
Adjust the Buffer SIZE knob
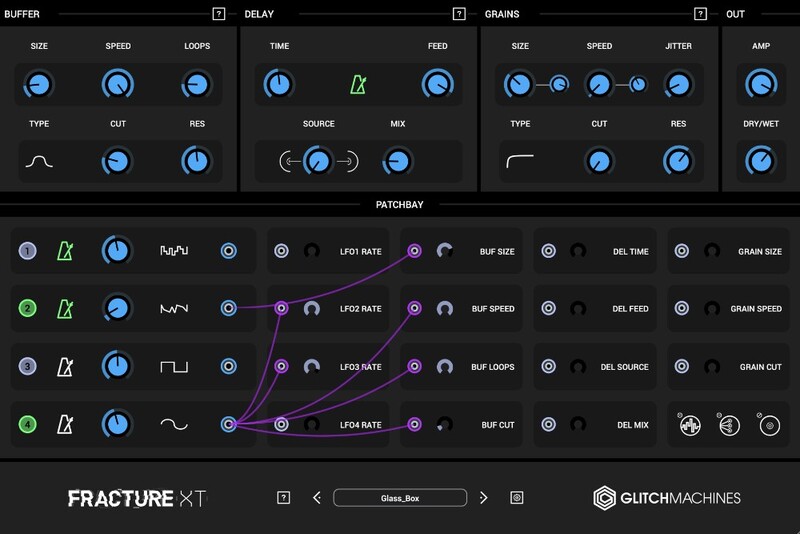(39, 84)
